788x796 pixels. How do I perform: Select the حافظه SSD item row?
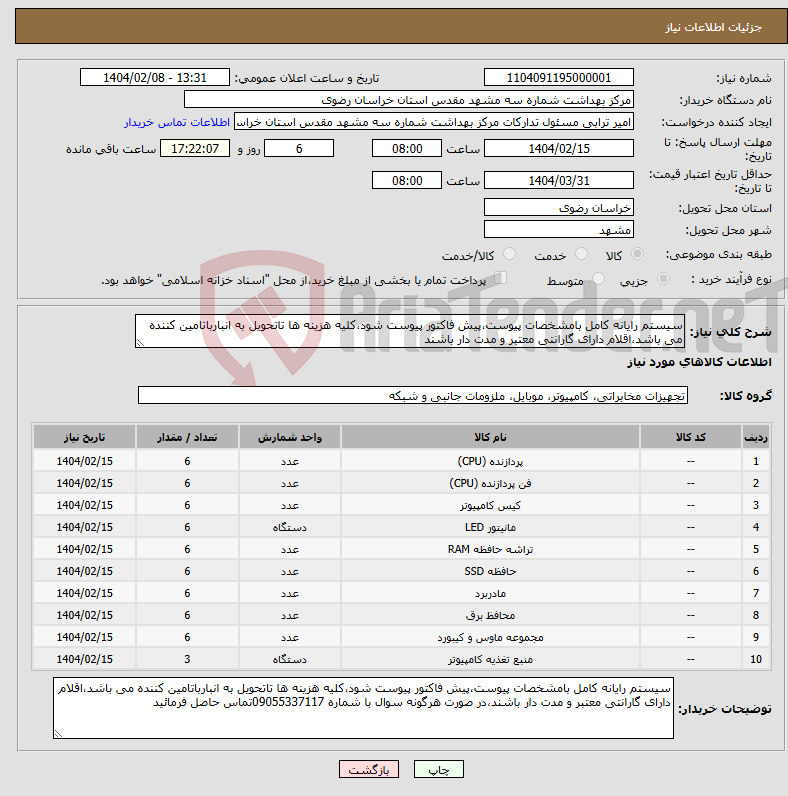(x=401, y=571)
